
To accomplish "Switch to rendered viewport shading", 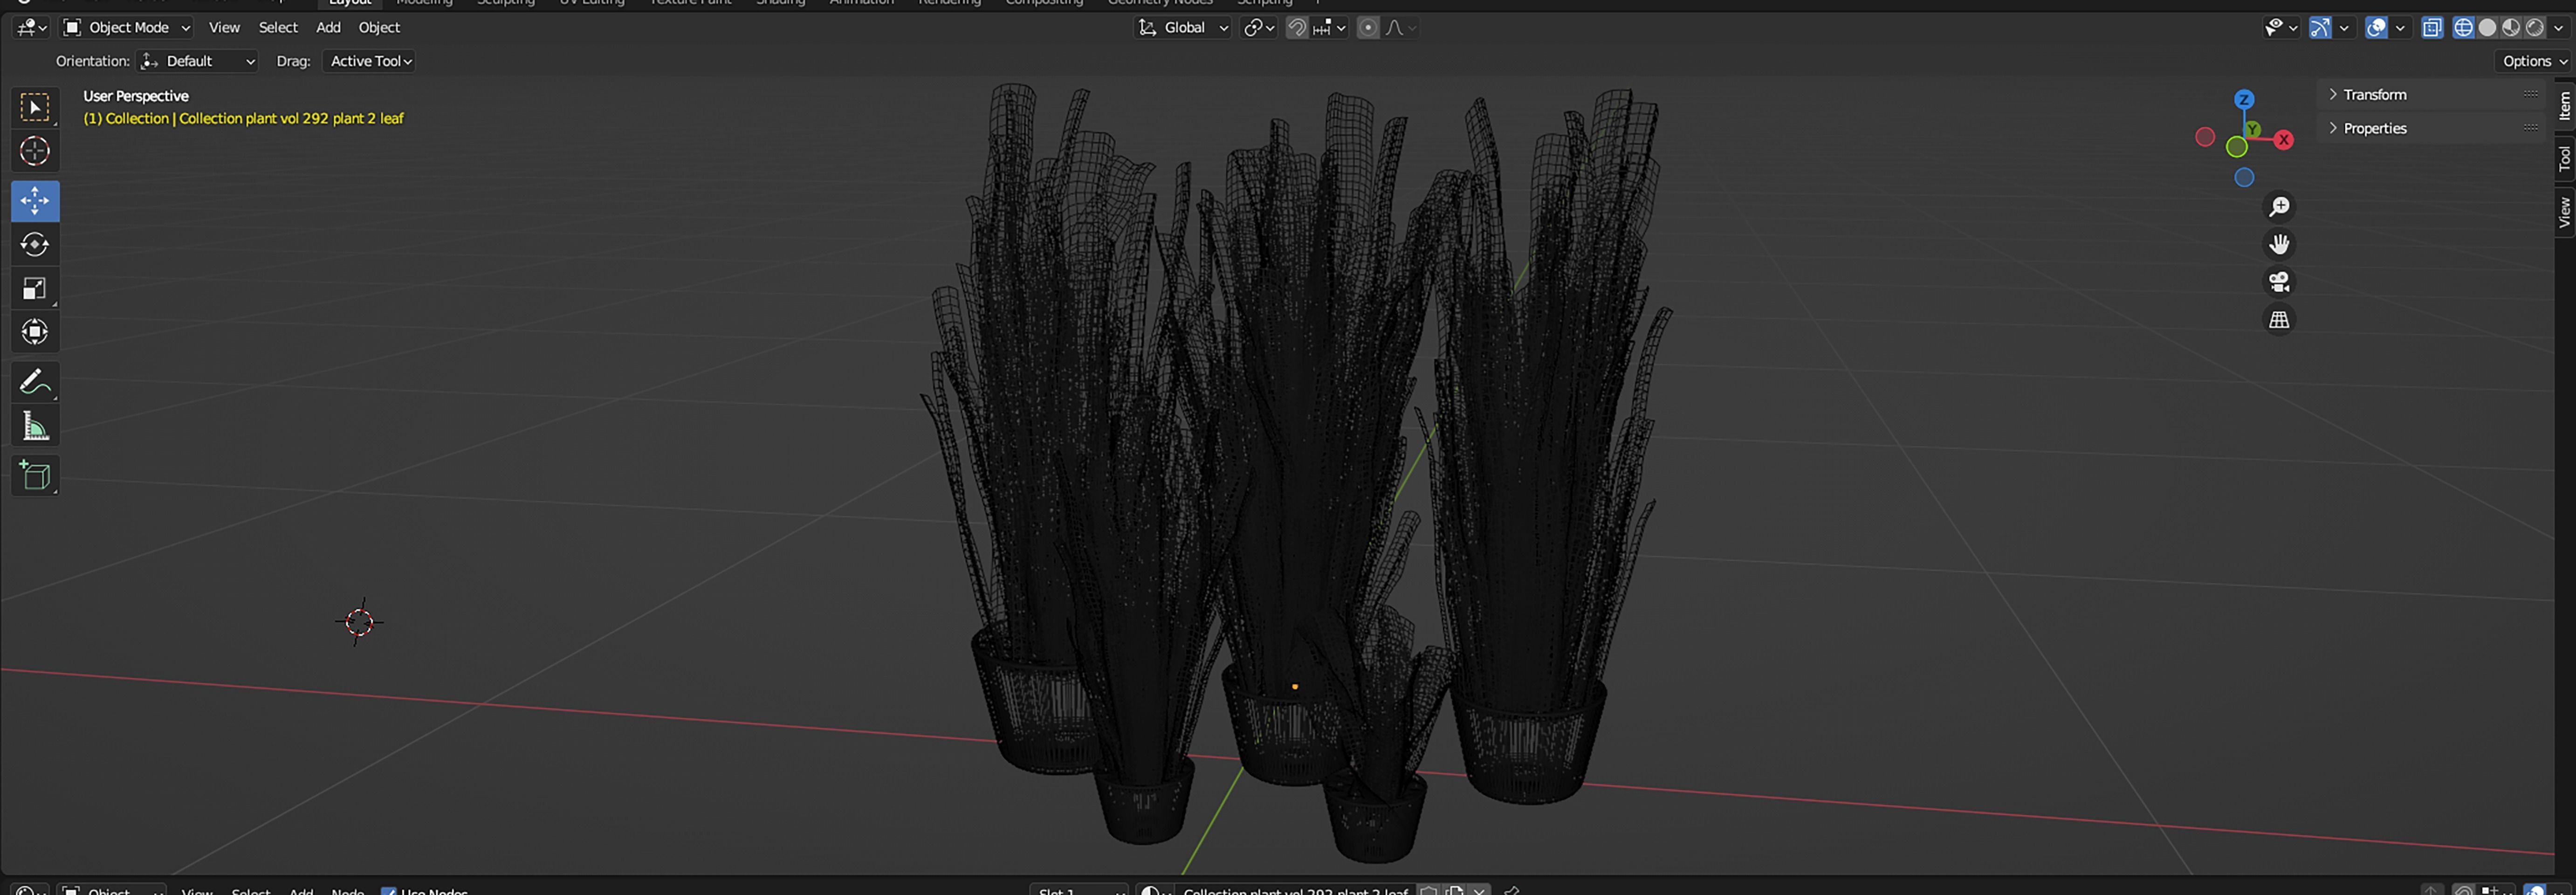I will pos(2534,28).
